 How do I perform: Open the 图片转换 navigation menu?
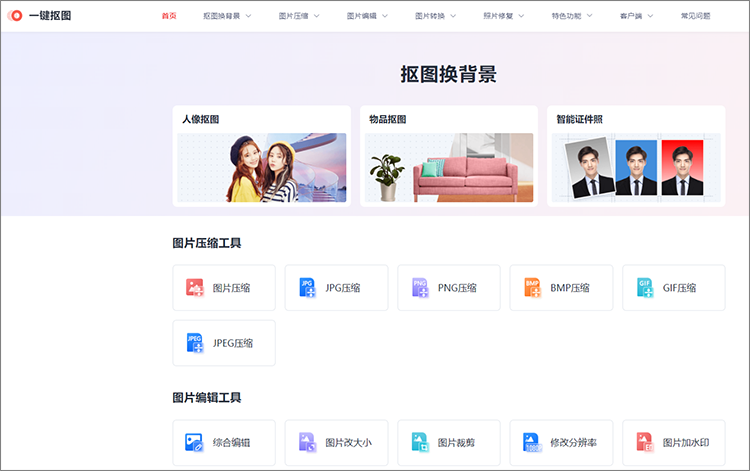coord(430,16)
